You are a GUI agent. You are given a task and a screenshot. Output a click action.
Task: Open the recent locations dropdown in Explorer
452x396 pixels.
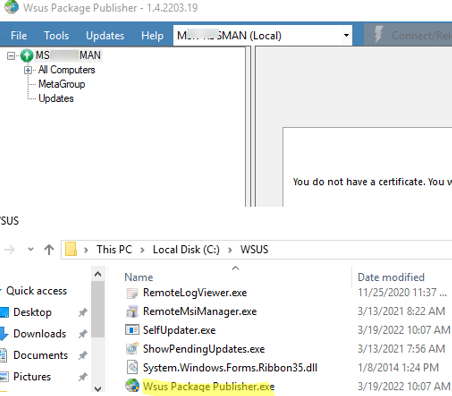(31, 249)
